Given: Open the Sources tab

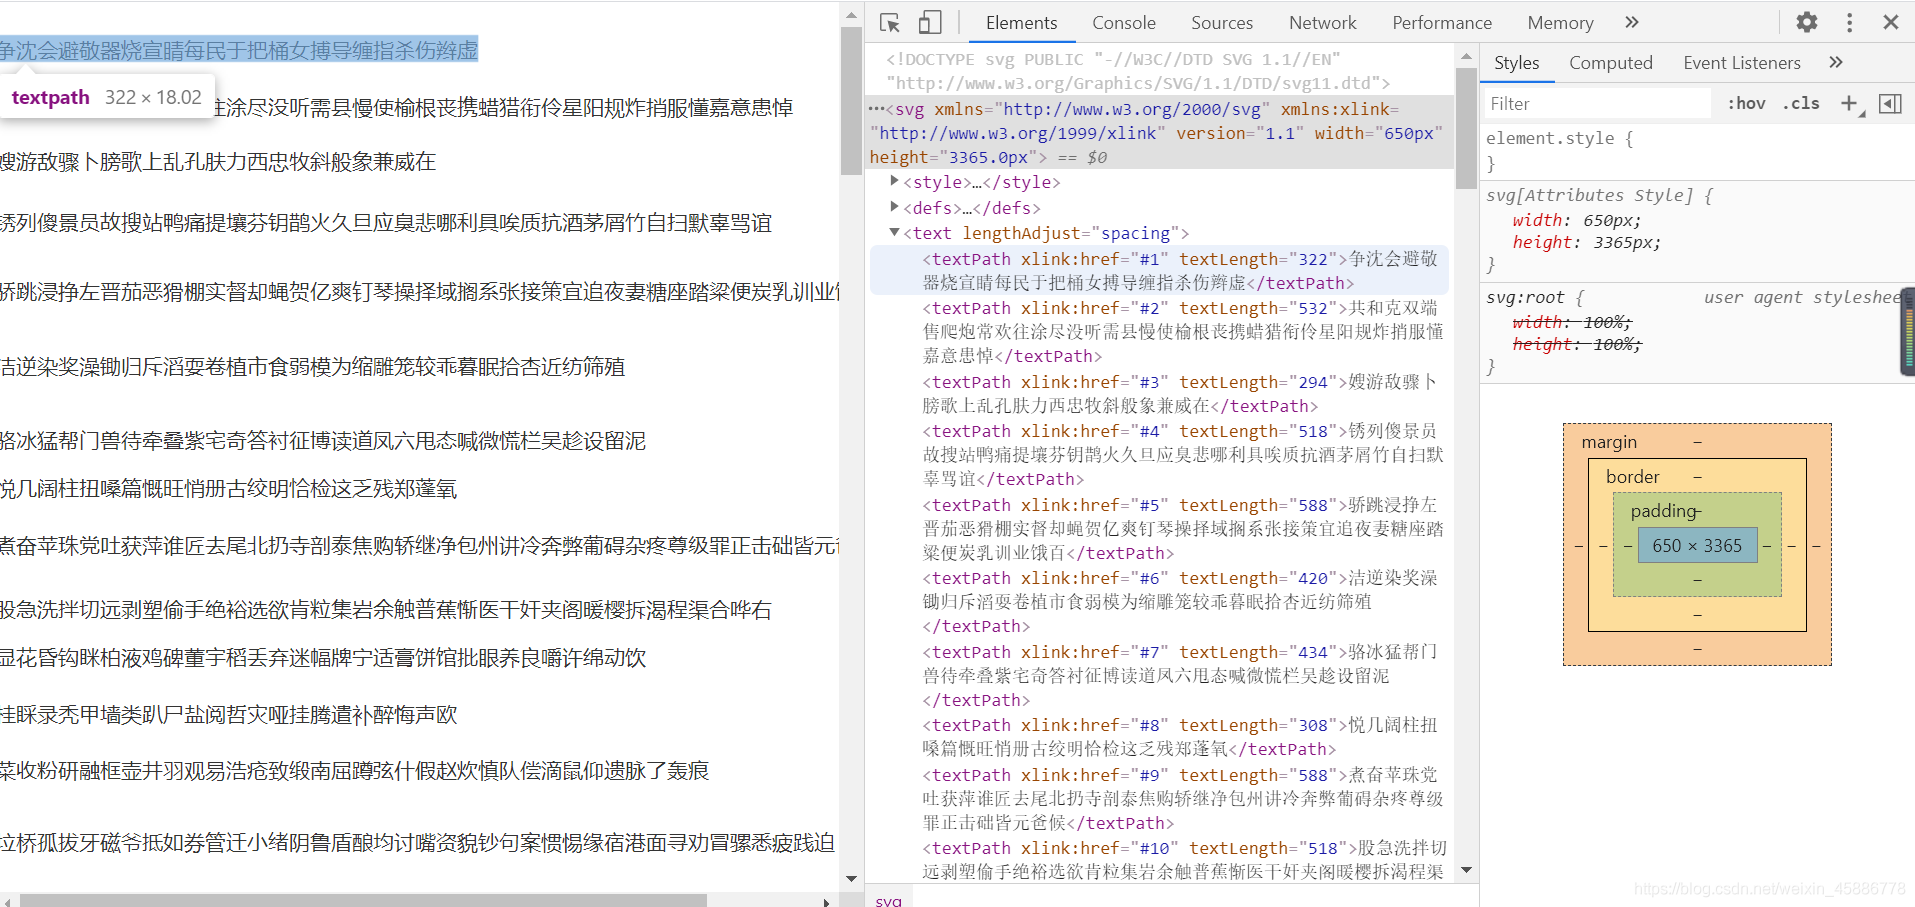Looking at the screenshot, I should (x=1221, y=22).
